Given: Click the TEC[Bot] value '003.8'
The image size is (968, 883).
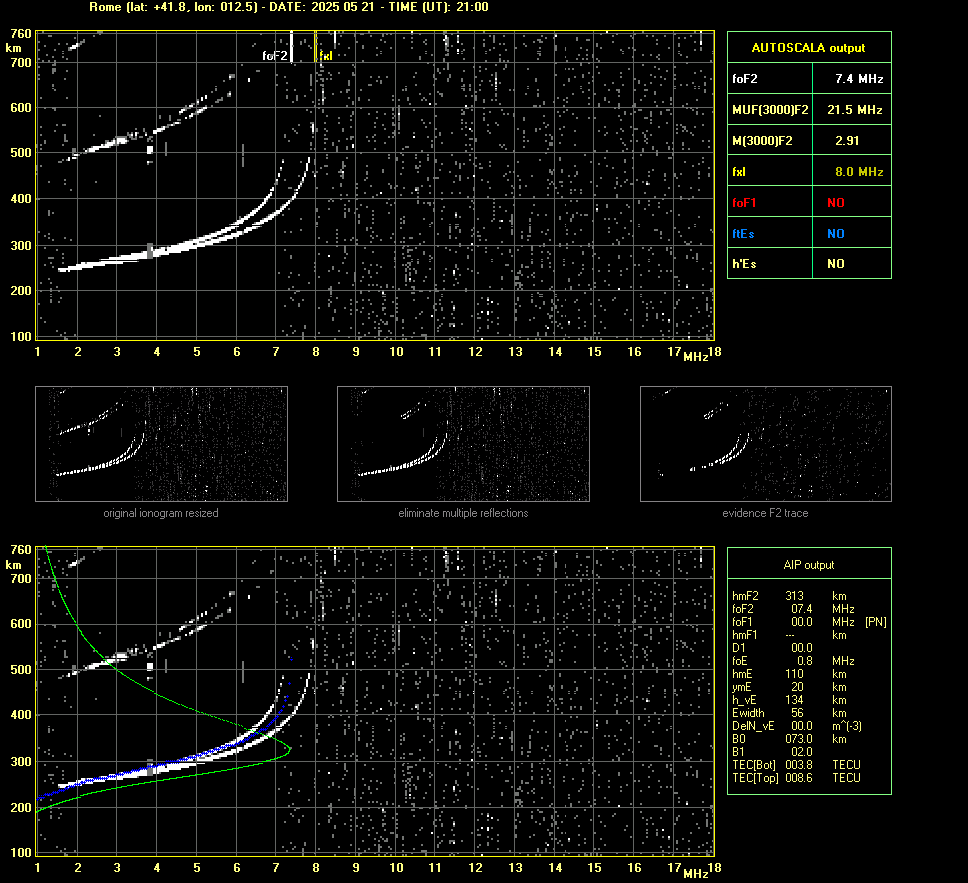Looking at the screenshot, I should [x=799, y=764].
